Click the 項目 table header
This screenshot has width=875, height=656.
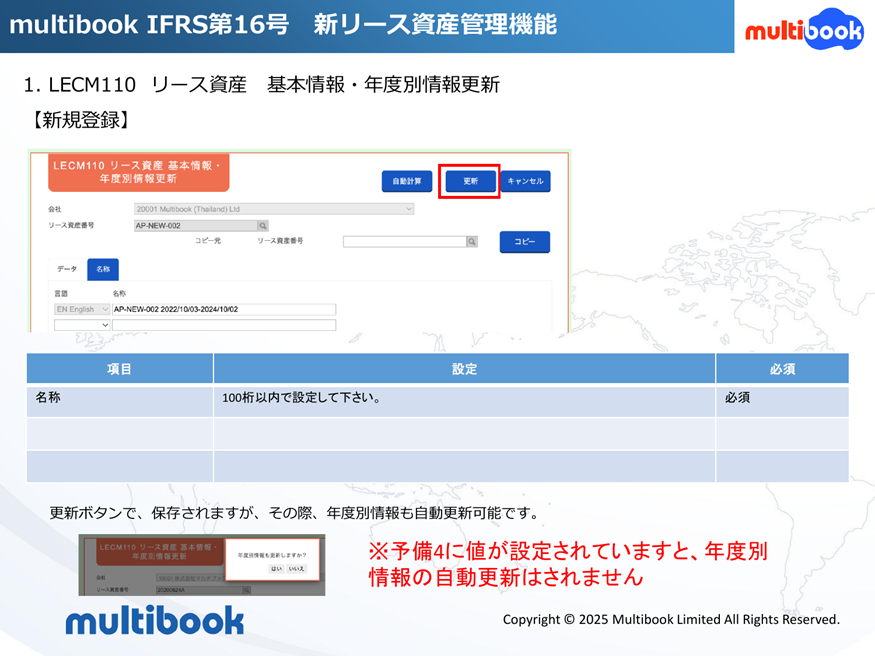(x=119, y=369)
